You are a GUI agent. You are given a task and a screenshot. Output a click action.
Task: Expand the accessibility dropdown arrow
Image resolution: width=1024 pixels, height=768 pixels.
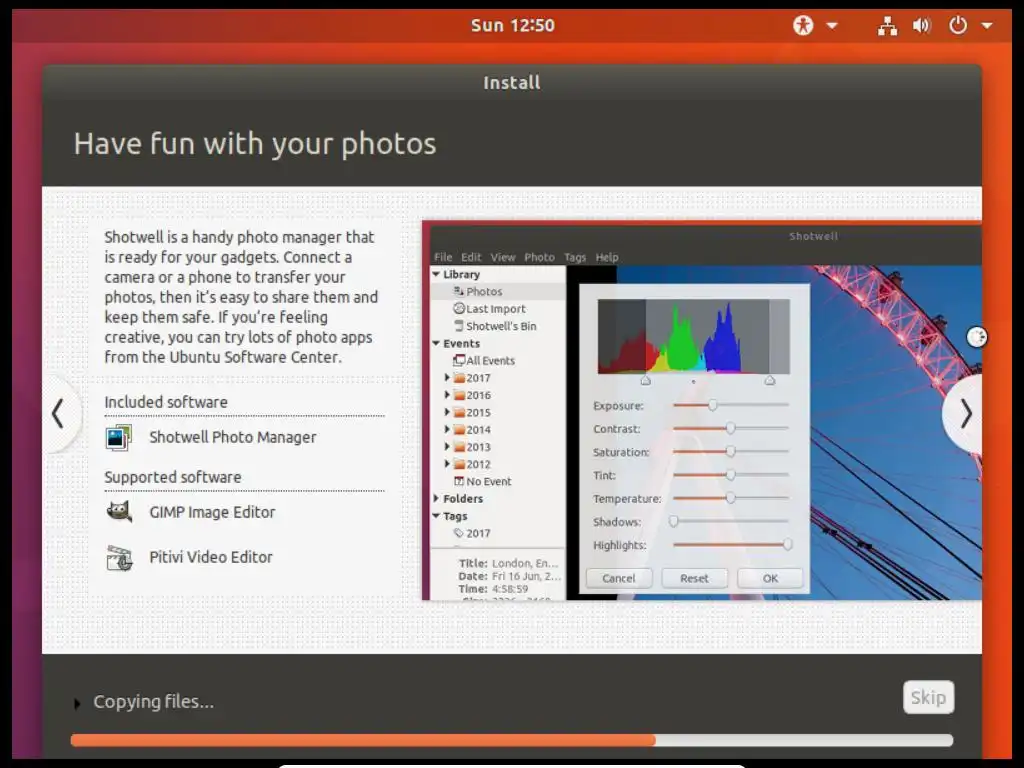832,26
